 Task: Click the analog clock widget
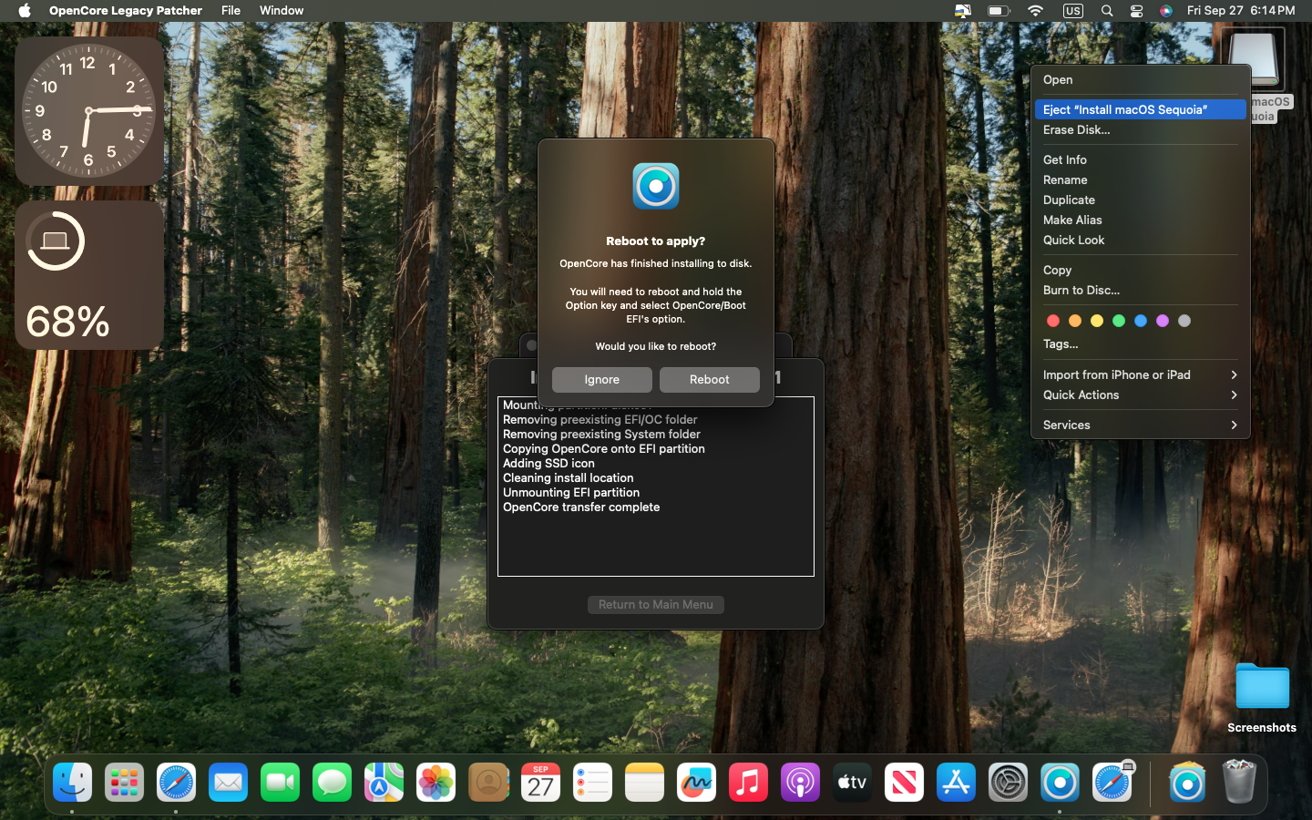pos(88,110)
